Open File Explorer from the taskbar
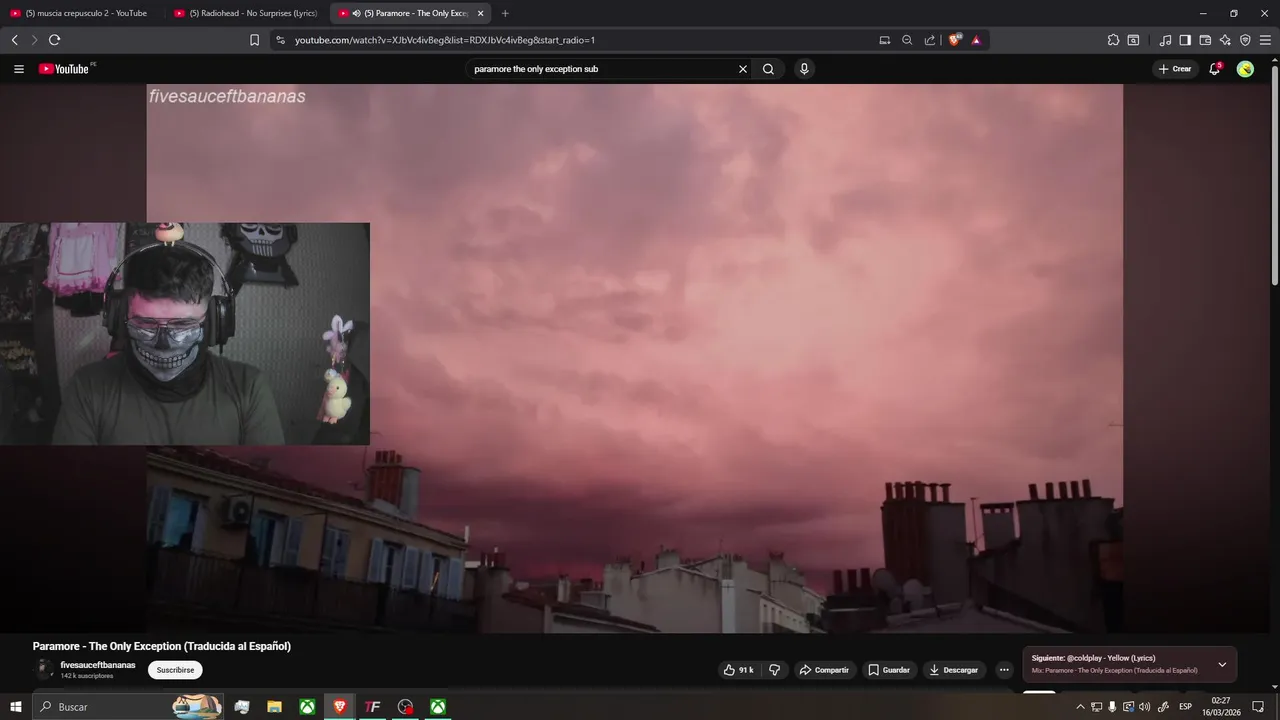1280x720 pixels. pyautogui.click(x=274, y=707)
